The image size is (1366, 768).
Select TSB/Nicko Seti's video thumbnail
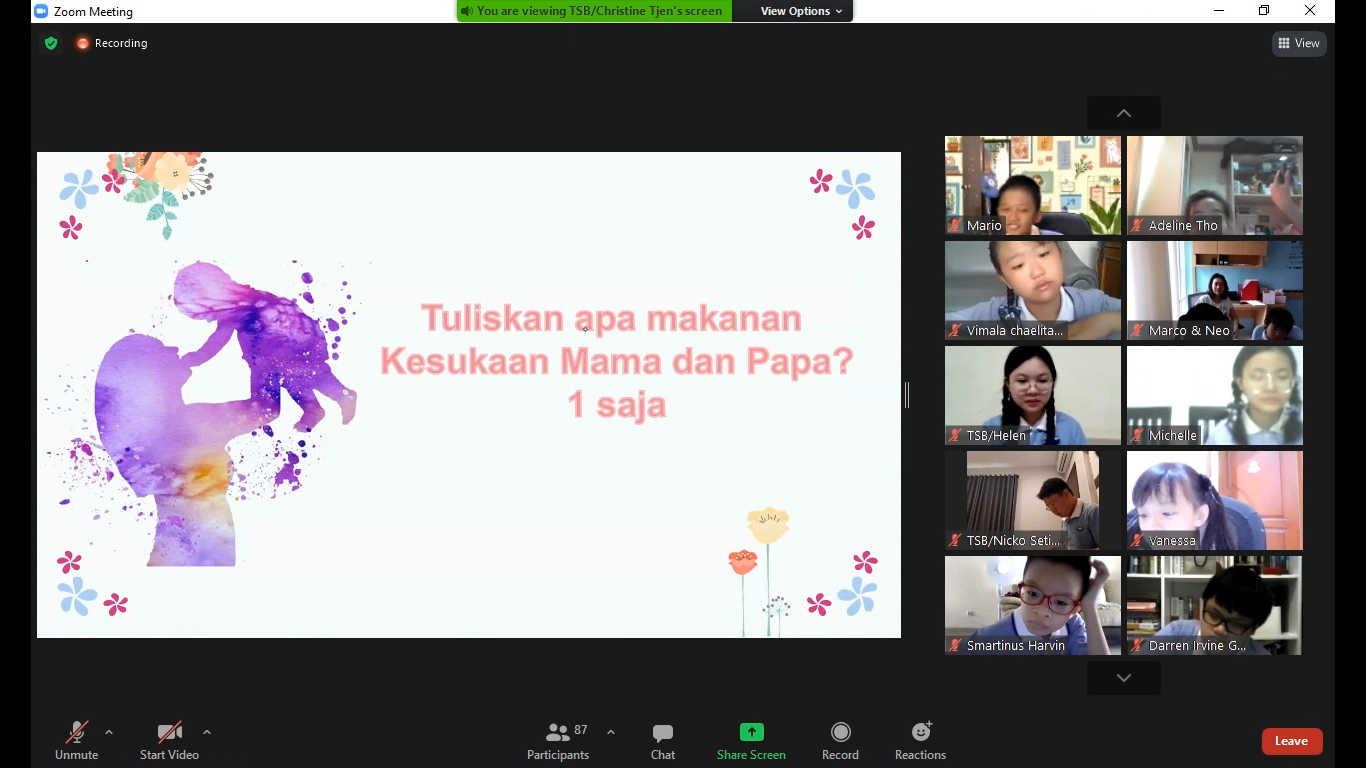click(x=1033, y=500)
